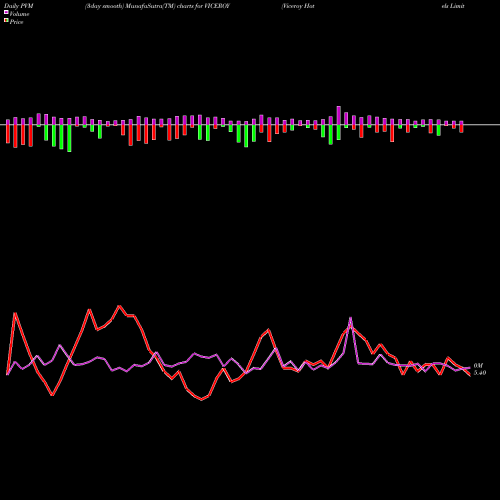
Task: Click the Price legend color swatch
Action: coord(6,21)
